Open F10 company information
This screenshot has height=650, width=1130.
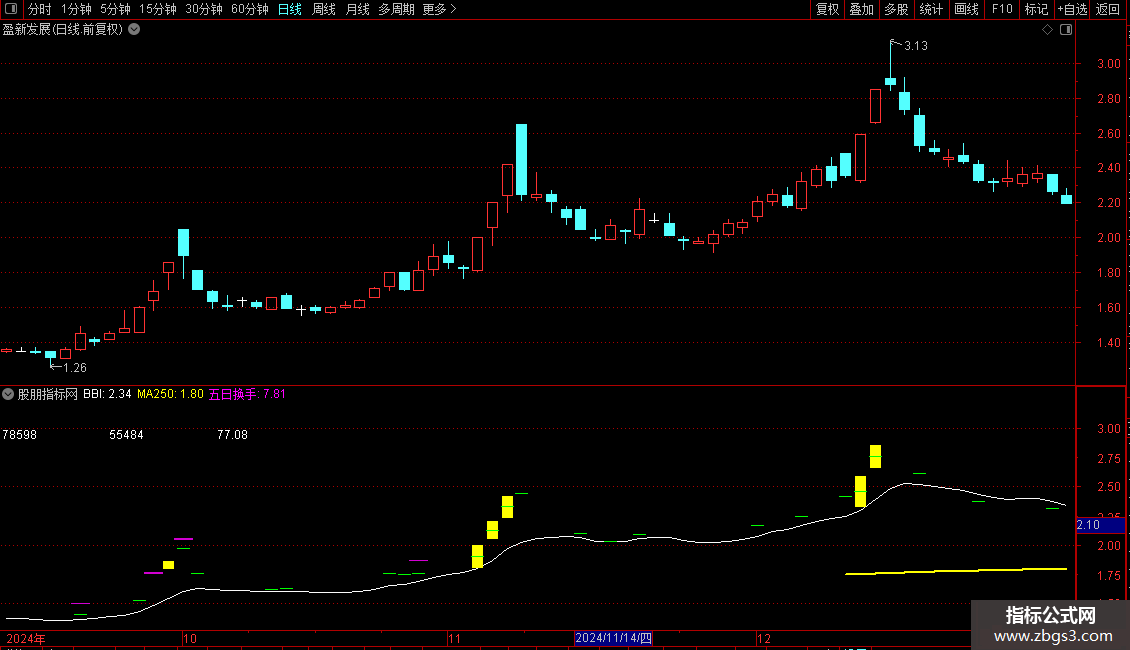[1002, 9]
